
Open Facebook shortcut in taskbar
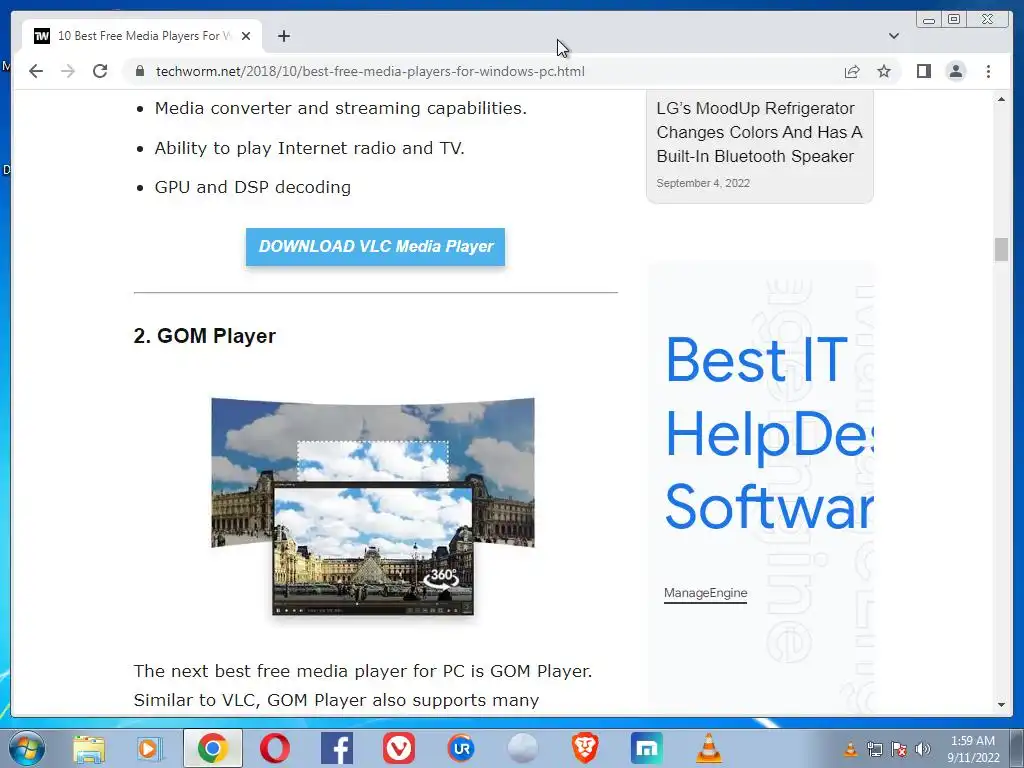click(337, 748)
